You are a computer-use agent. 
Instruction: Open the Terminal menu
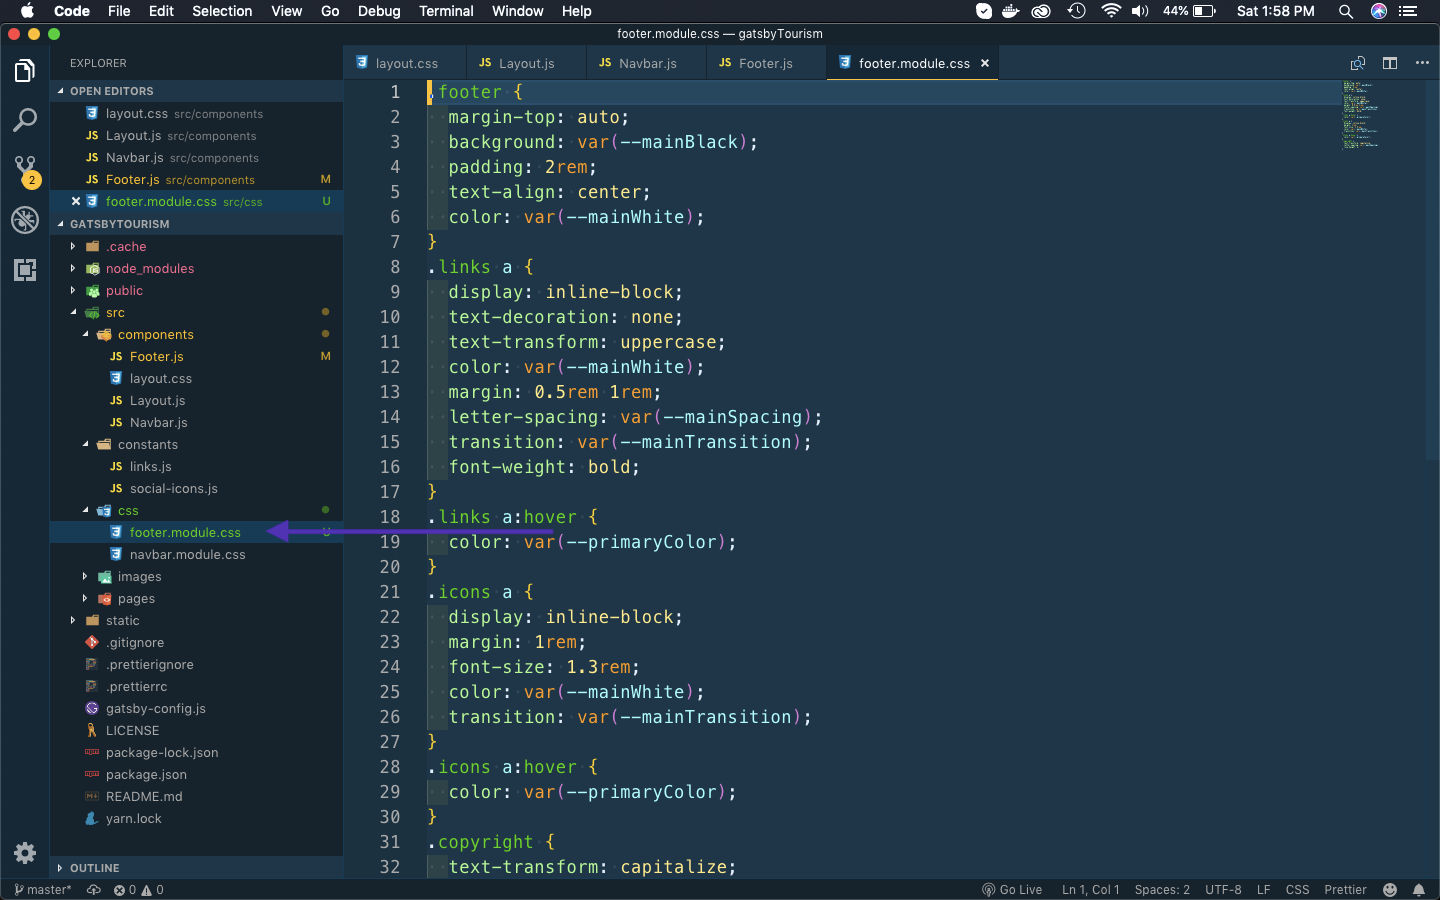(446, 11)
